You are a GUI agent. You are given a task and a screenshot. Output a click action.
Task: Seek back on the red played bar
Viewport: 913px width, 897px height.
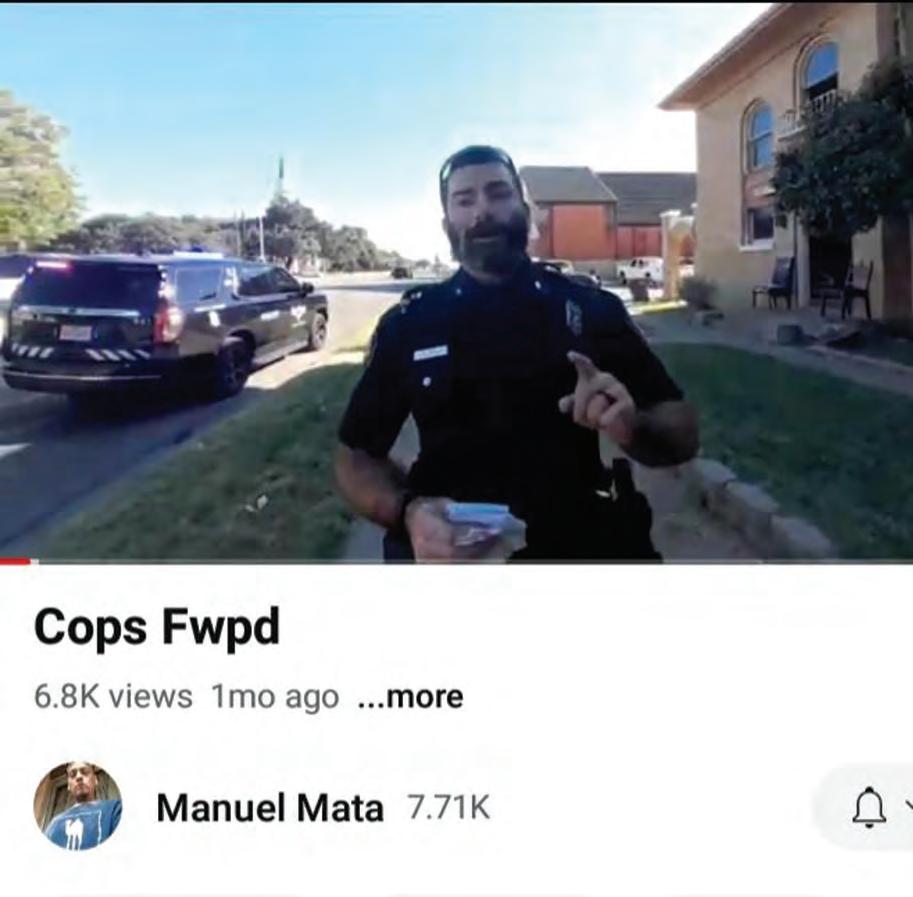click(15, 562)
